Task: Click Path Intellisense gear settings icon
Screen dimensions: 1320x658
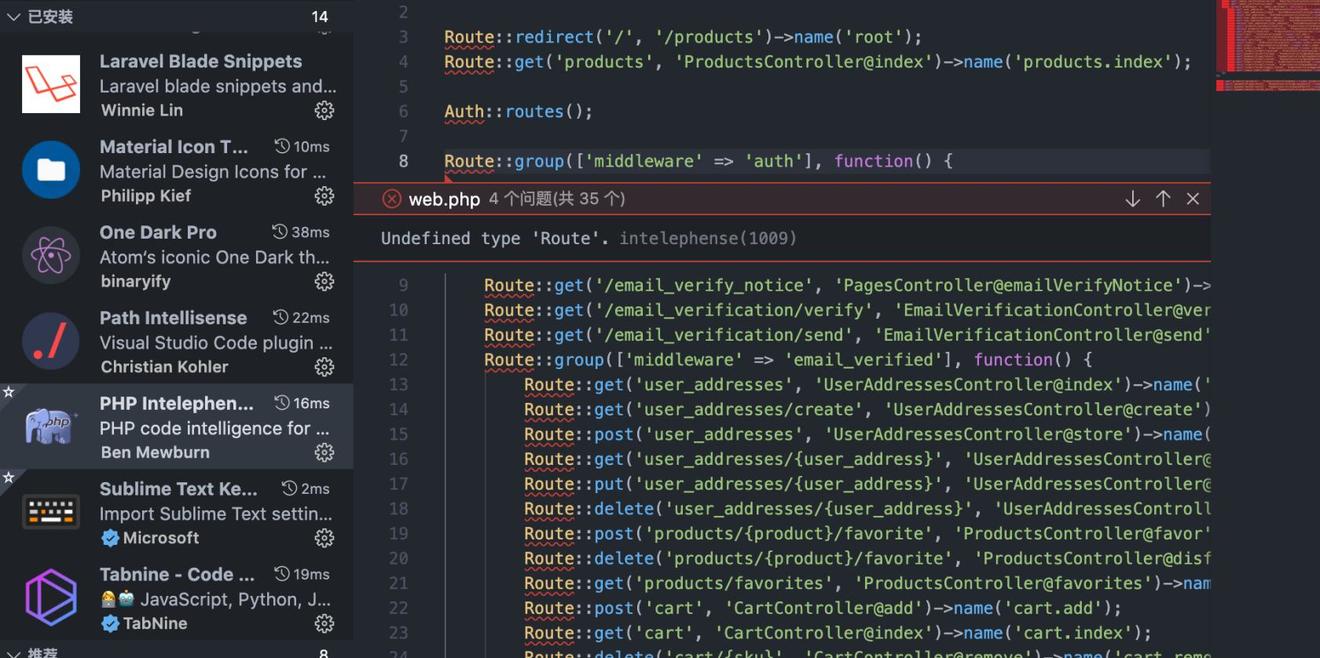Action: pyautogui.click(x=324, y=367)
